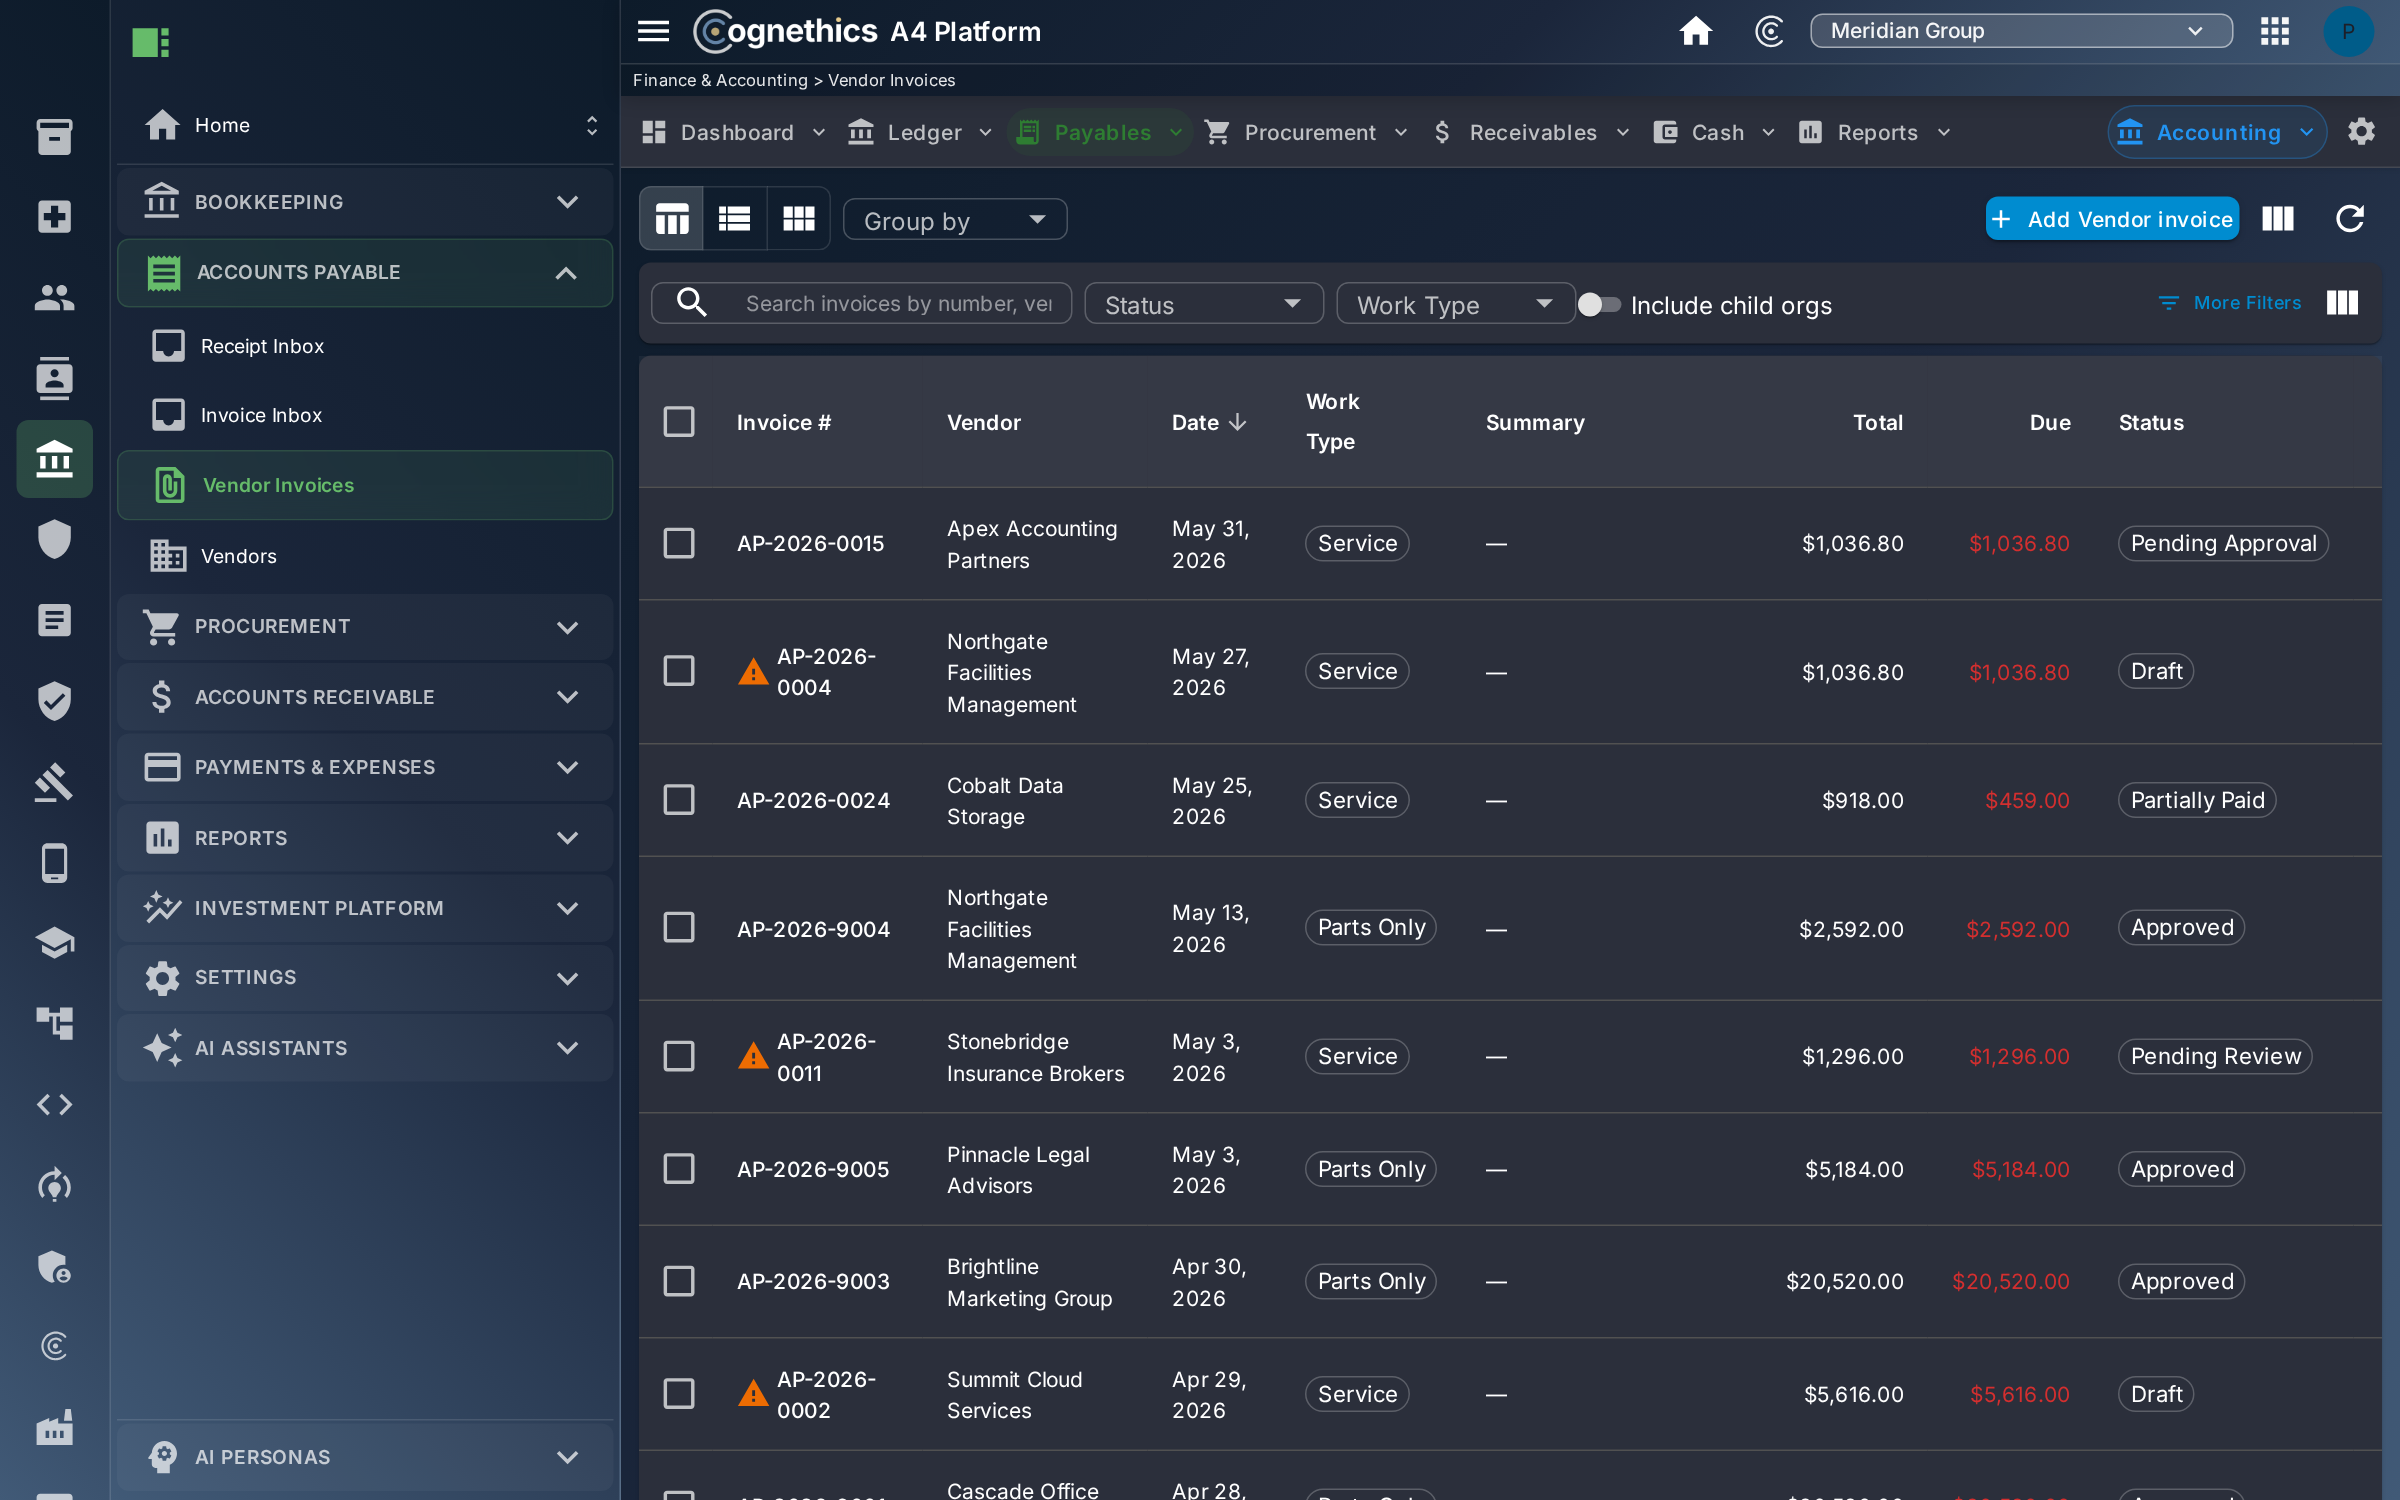Open Receipt Inbox in sidebar
Image resolution: width=2400 pixels, height=1500 pixels.
pos(365,346)
